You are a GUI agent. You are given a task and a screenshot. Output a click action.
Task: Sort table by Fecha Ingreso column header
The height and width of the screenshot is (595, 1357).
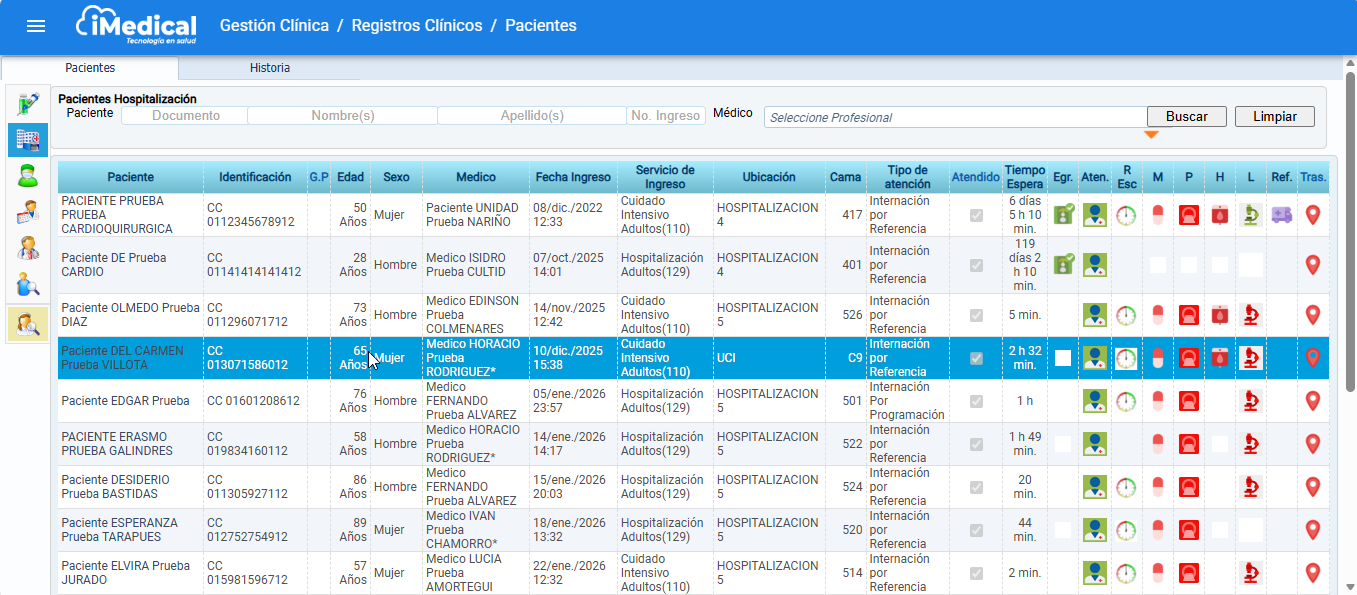[x=572, y=177]
